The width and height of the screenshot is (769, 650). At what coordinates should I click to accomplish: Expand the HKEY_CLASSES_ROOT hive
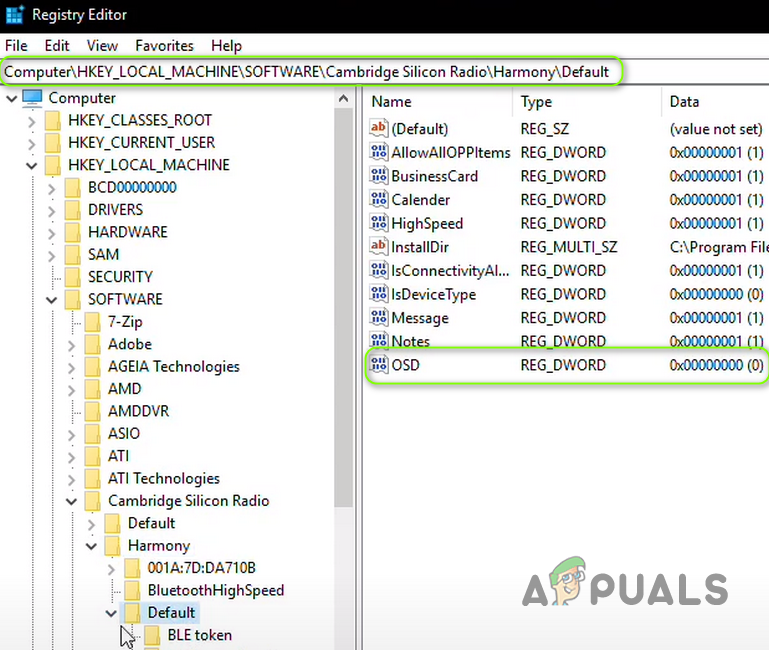click(x=32, y=121)
